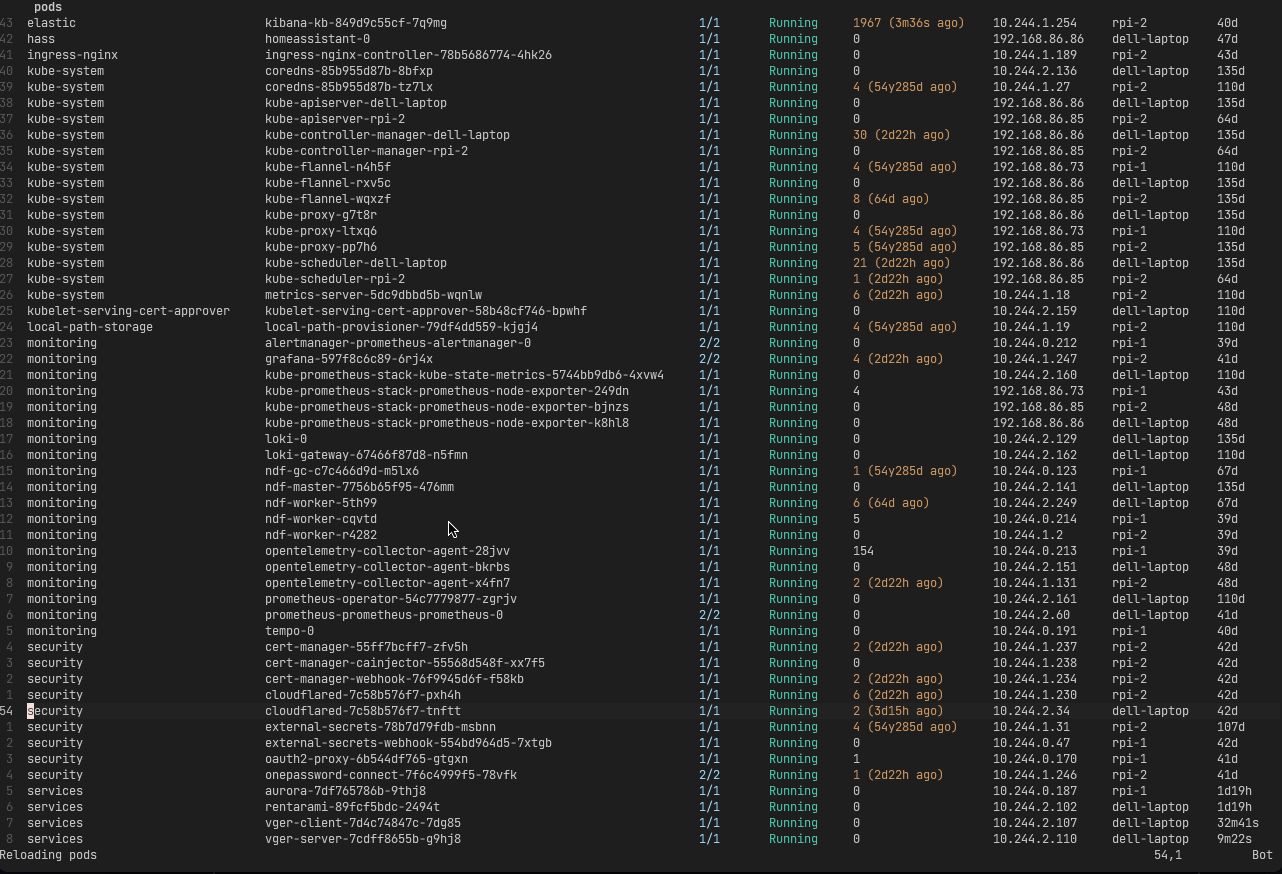Select vger-client-7d4c74847c-7dg85 pod

pos(363,823)
